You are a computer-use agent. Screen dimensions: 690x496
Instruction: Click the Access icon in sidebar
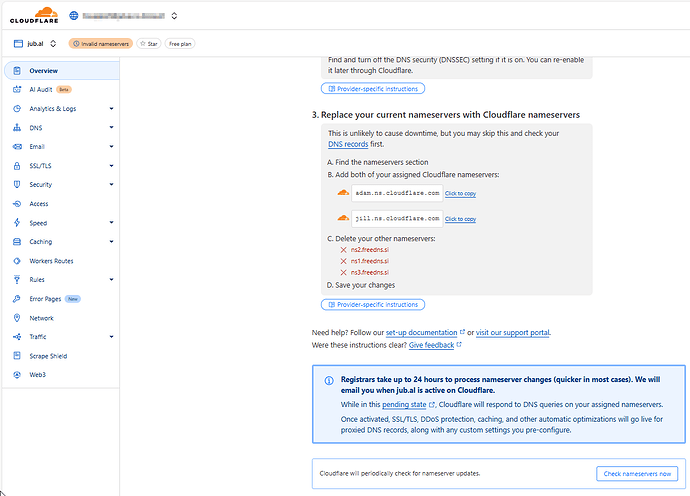pos(17,204)
